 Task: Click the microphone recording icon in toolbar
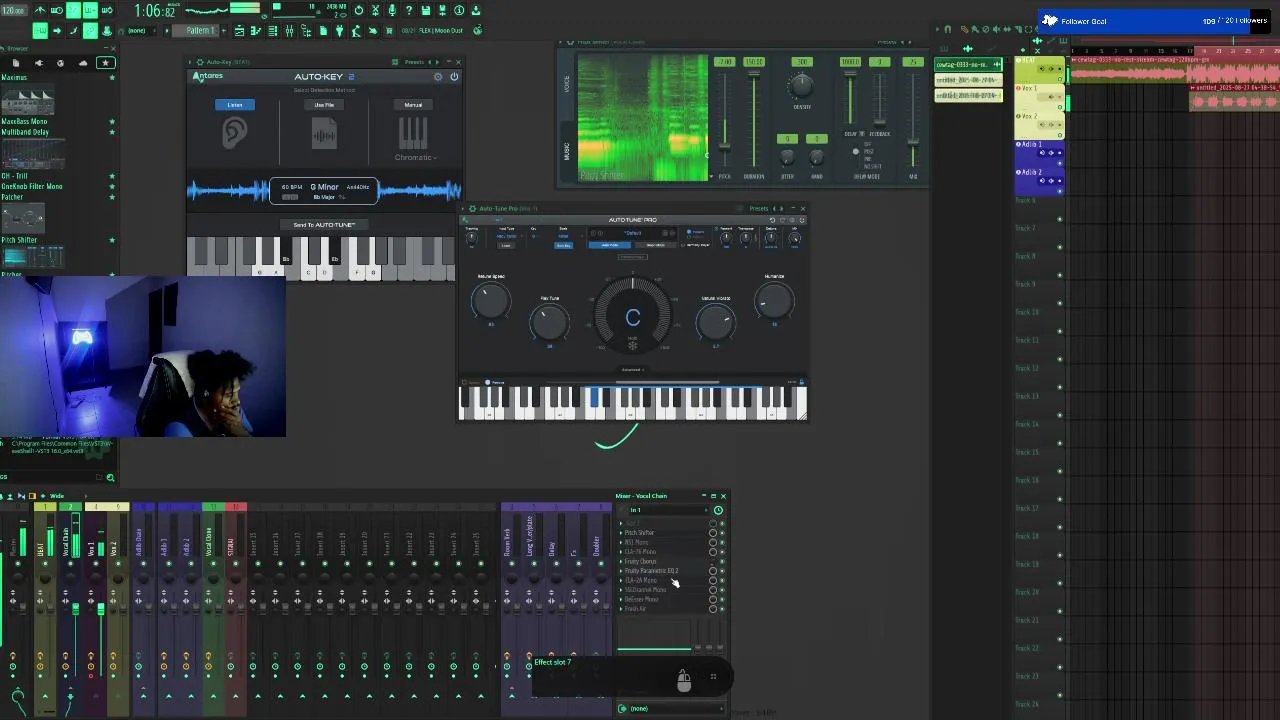(x=392, y=10)
